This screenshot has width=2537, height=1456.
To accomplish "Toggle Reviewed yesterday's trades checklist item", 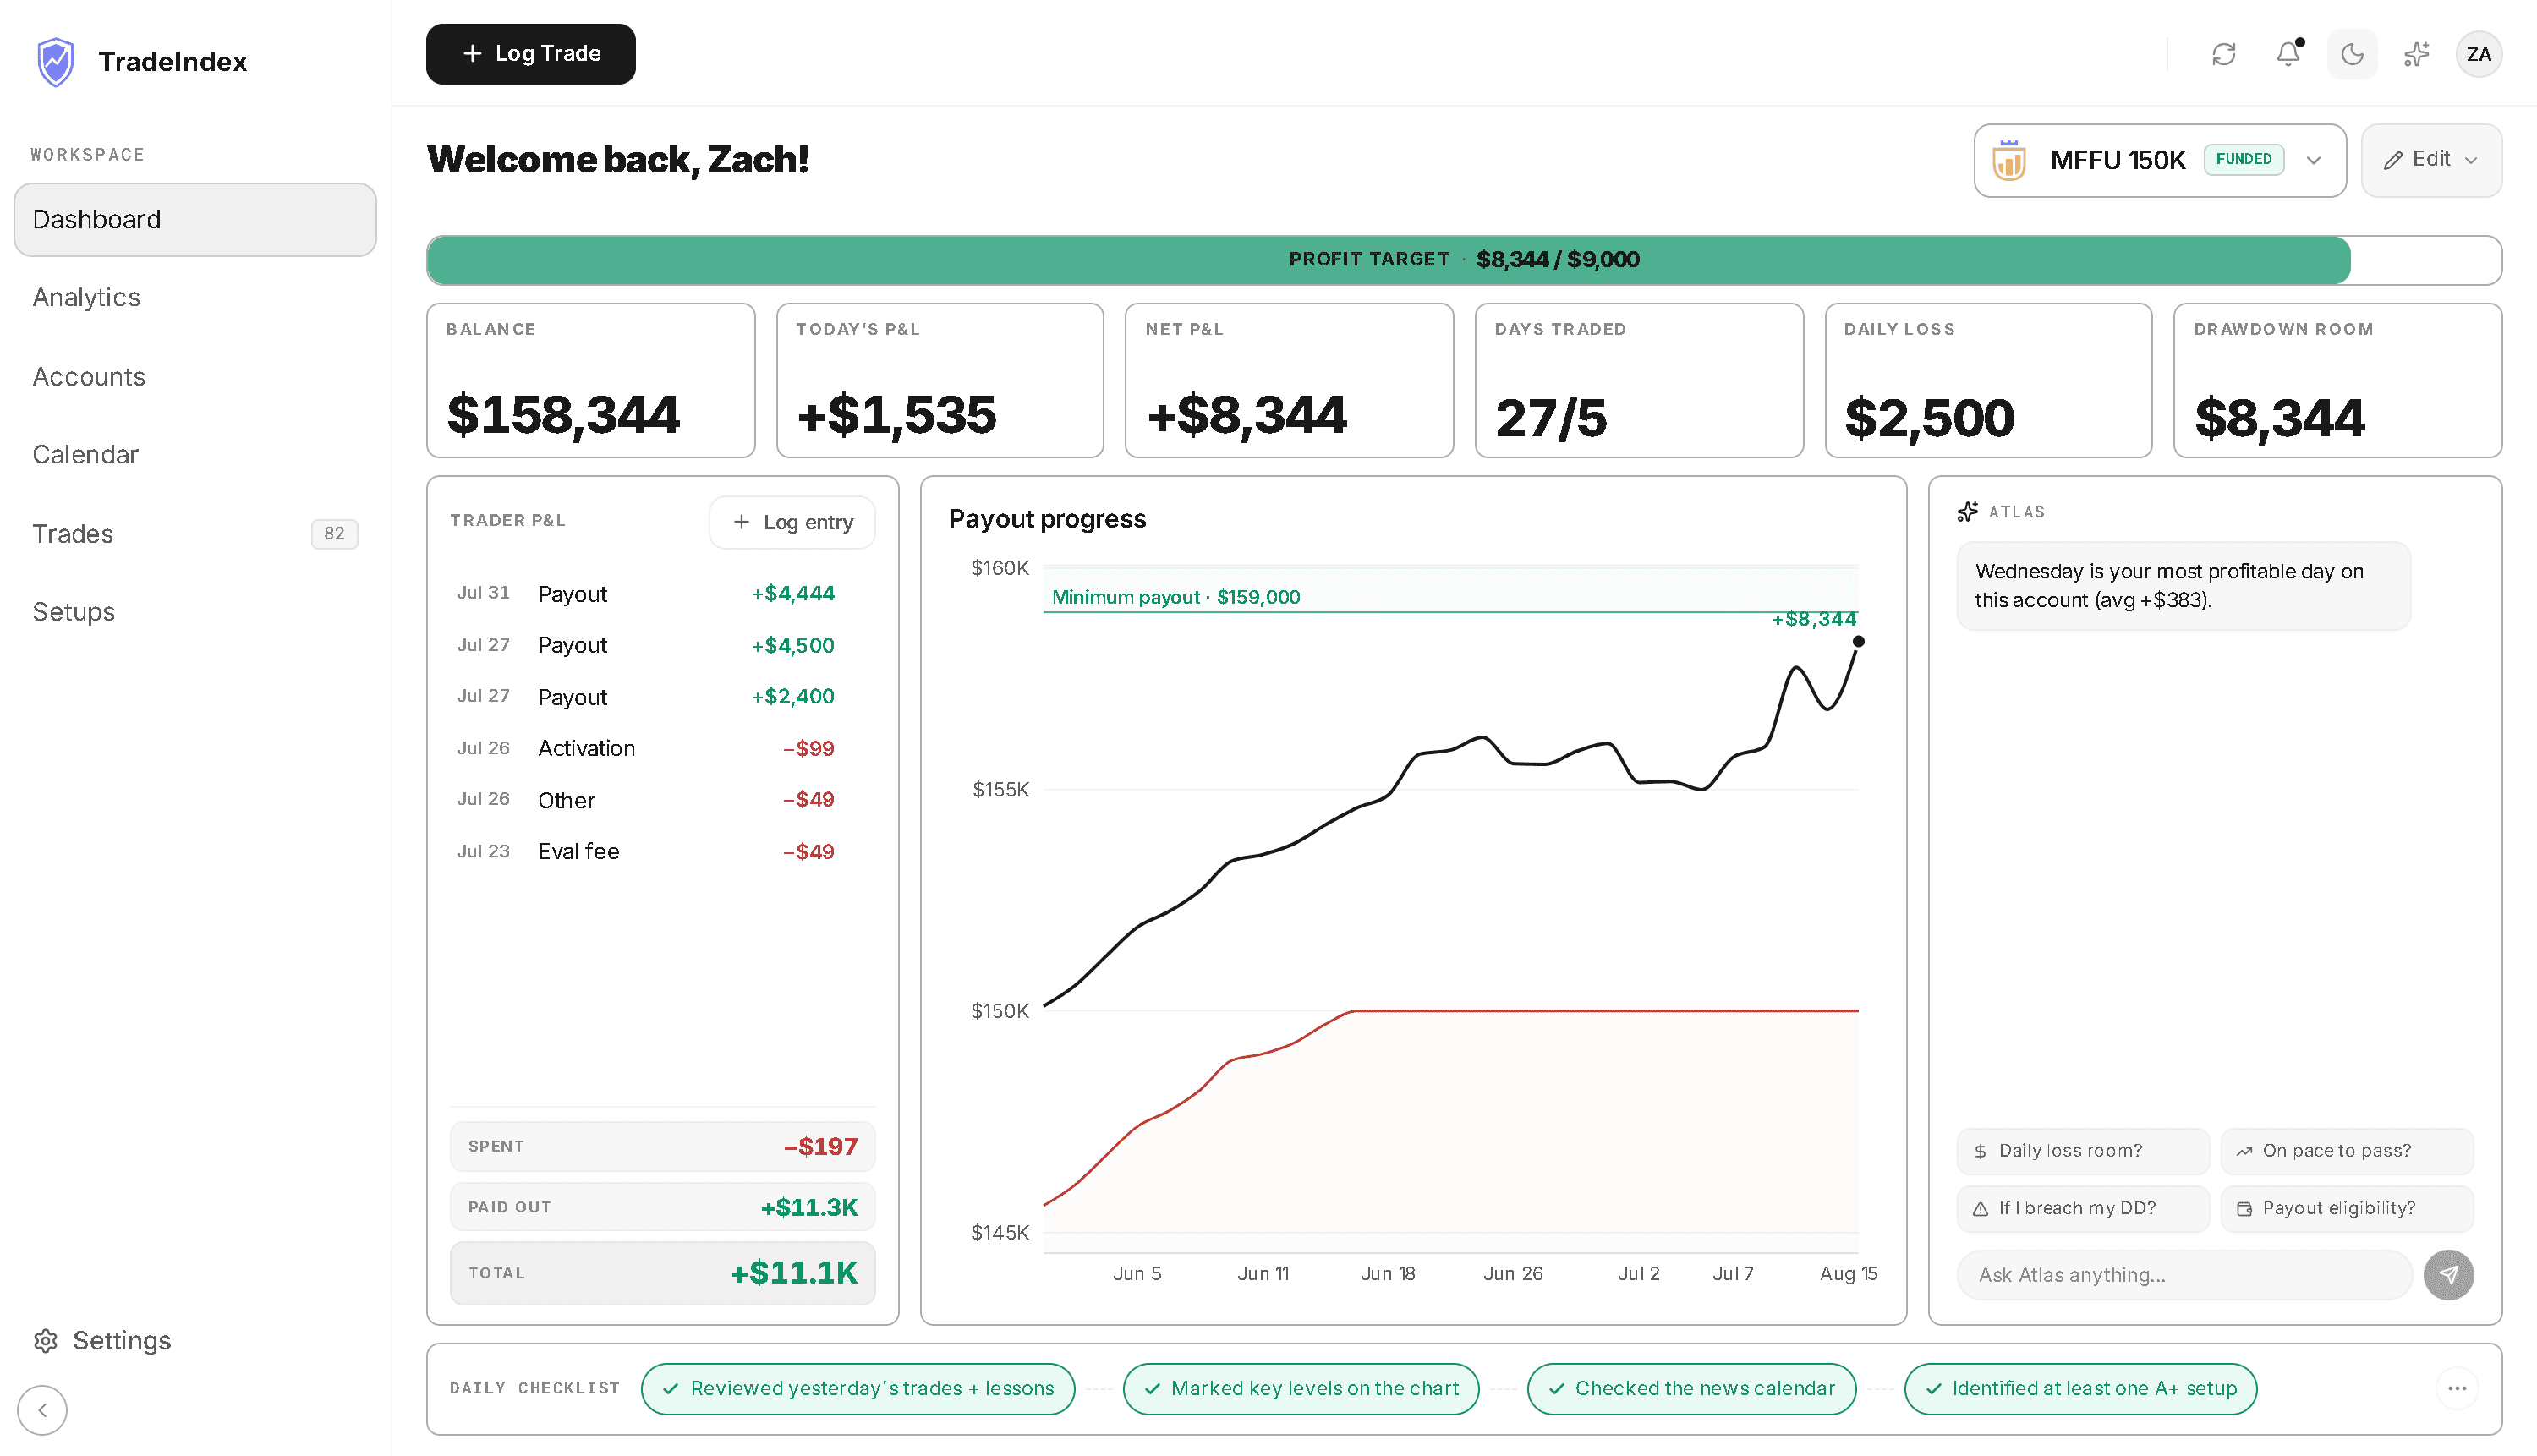I will (x=858, y=1388).
